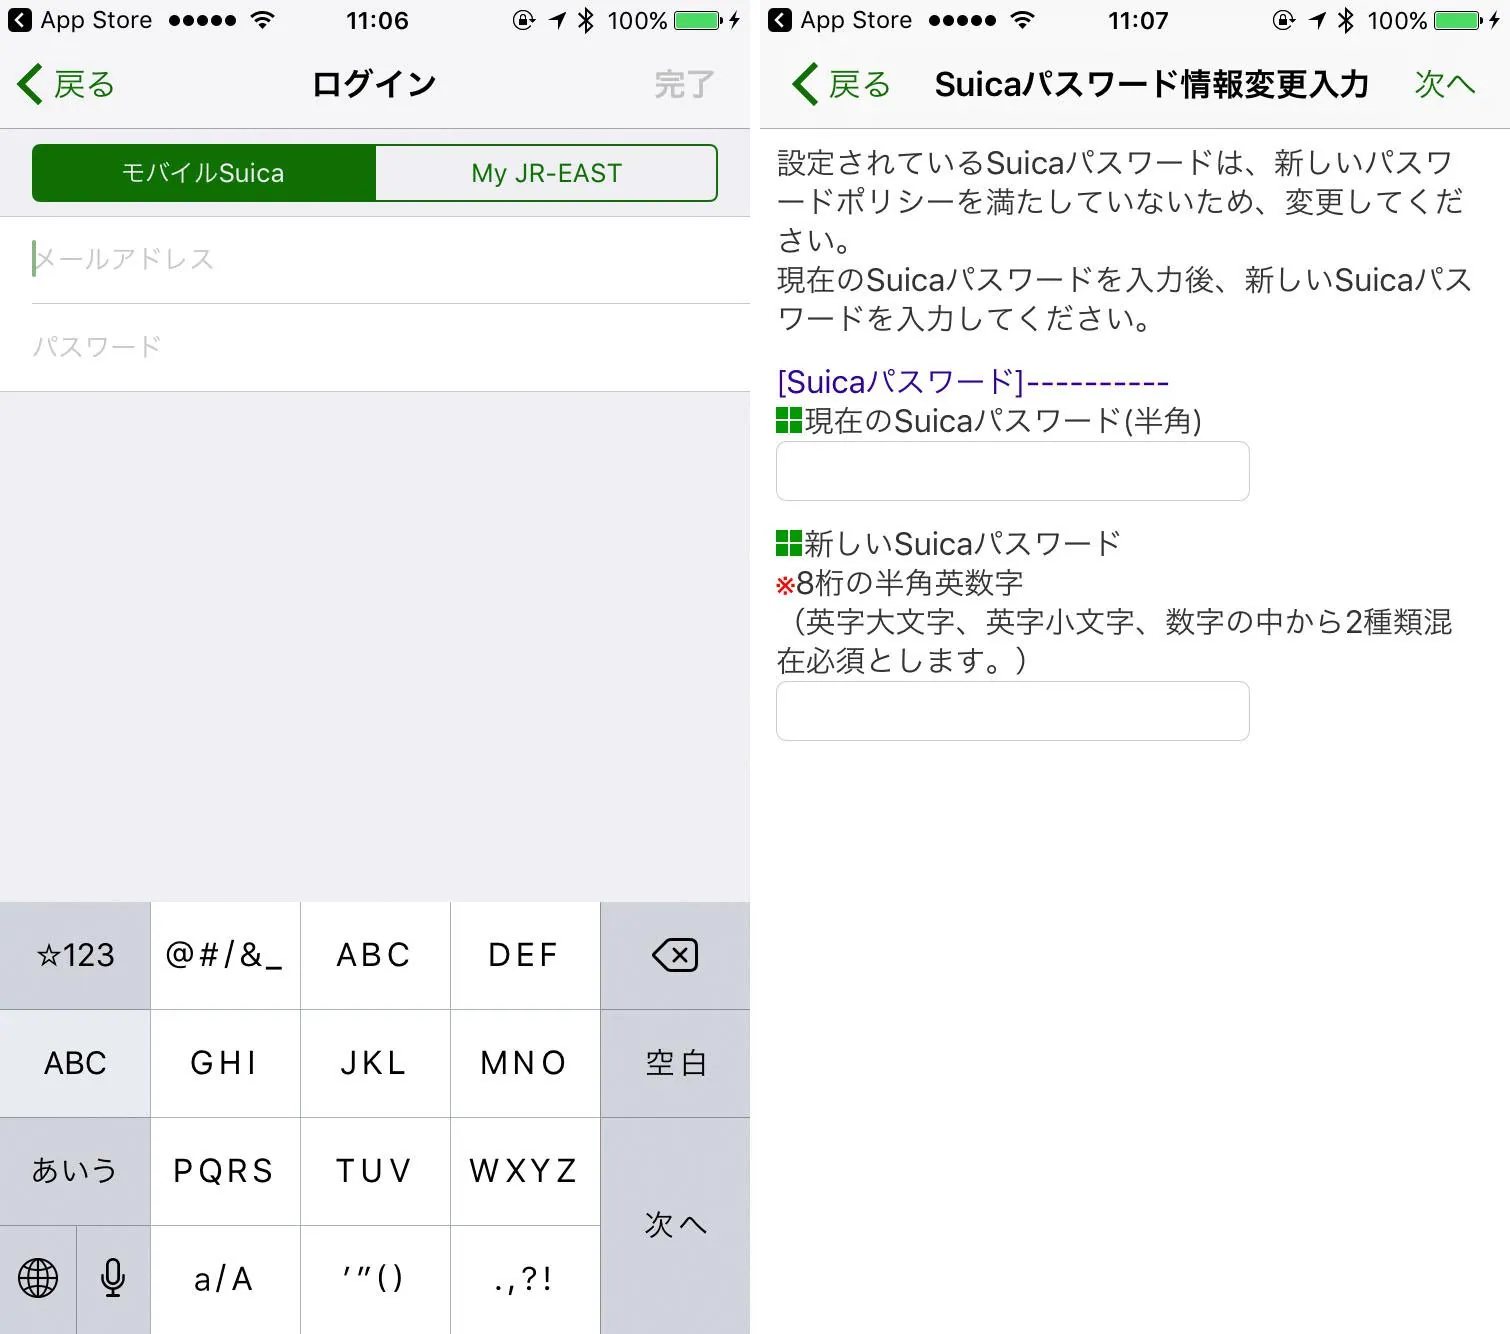Tap the .,?! punctuation key

click(x=525, y=1279)
